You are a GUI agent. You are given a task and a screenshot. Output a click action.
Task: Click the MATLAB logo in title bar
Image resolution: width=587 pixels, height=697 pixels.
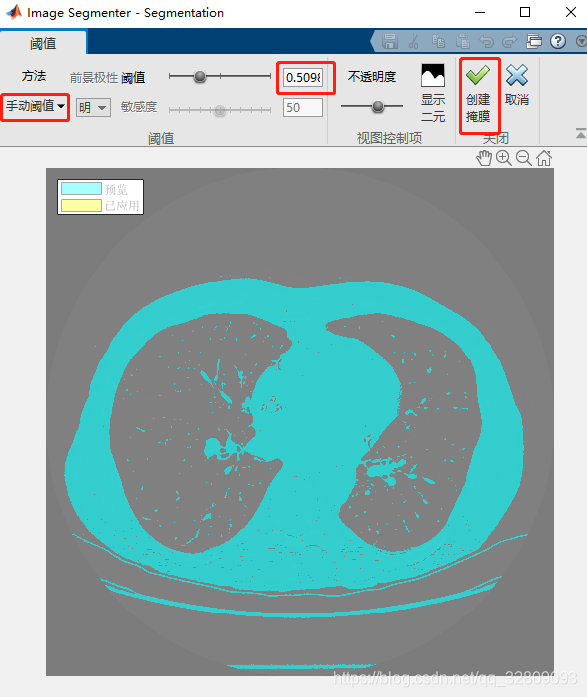click(14, 12)
